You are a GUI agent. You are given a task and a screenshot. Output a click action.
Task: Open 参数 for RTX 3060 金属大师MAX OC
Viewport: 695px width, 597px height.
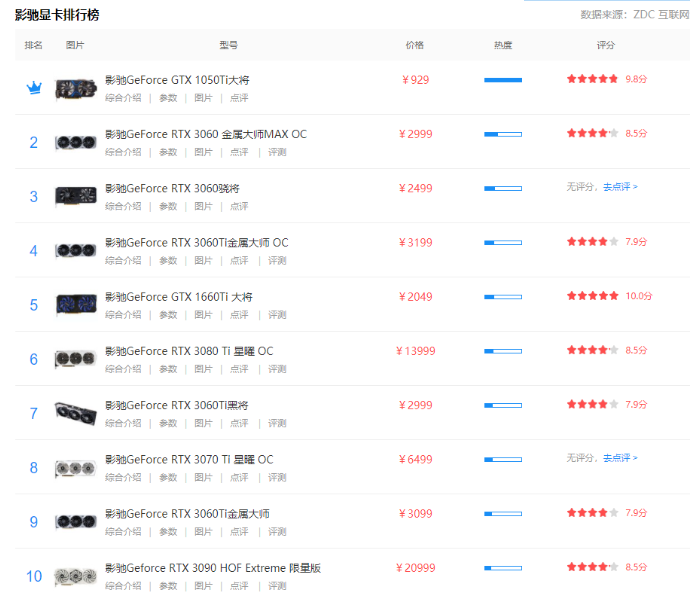tap(168, 152)
